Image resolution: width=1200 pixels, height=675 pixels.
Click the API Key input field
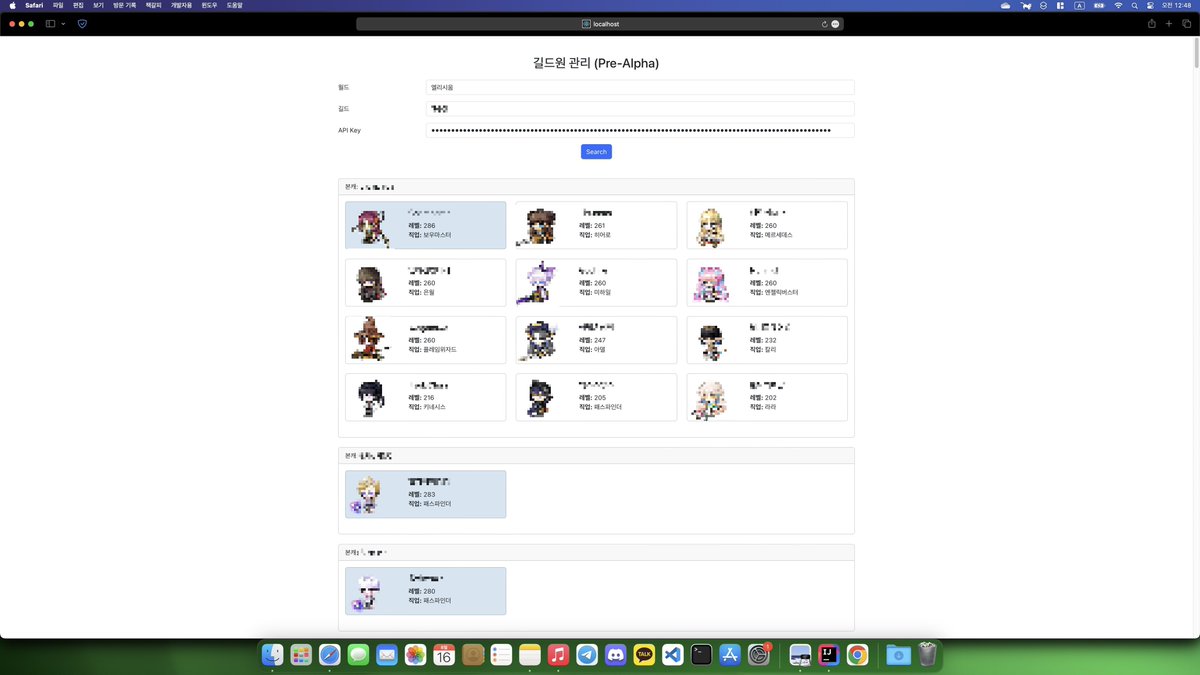point(640,130)
